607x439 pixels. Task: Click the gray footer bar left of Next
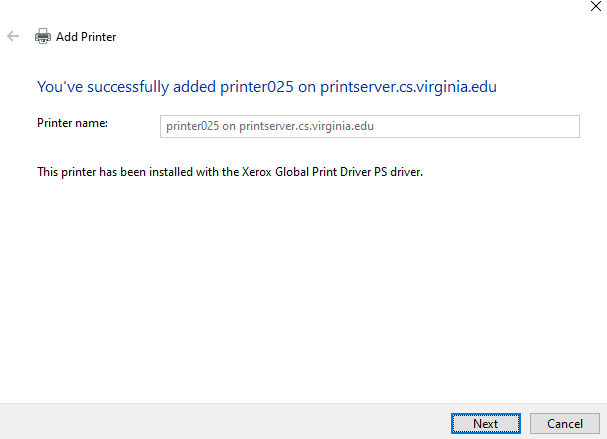click(220, 422)
